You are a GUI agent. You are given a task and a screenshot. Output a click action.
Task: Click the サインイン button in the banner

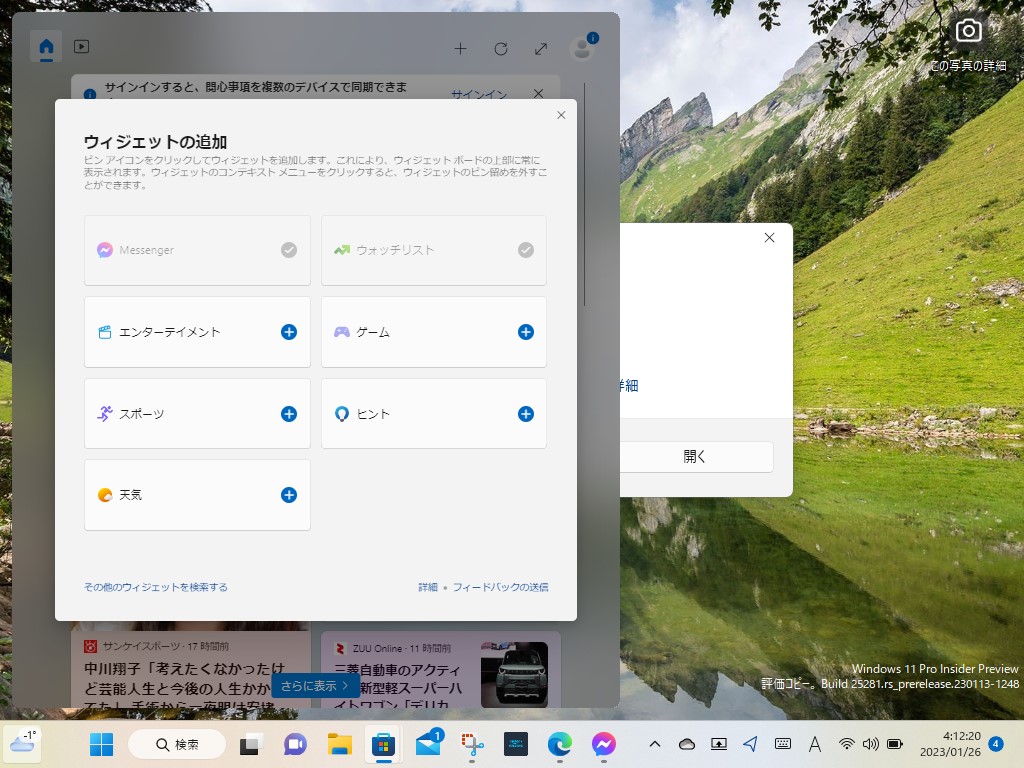click(479, 94)
